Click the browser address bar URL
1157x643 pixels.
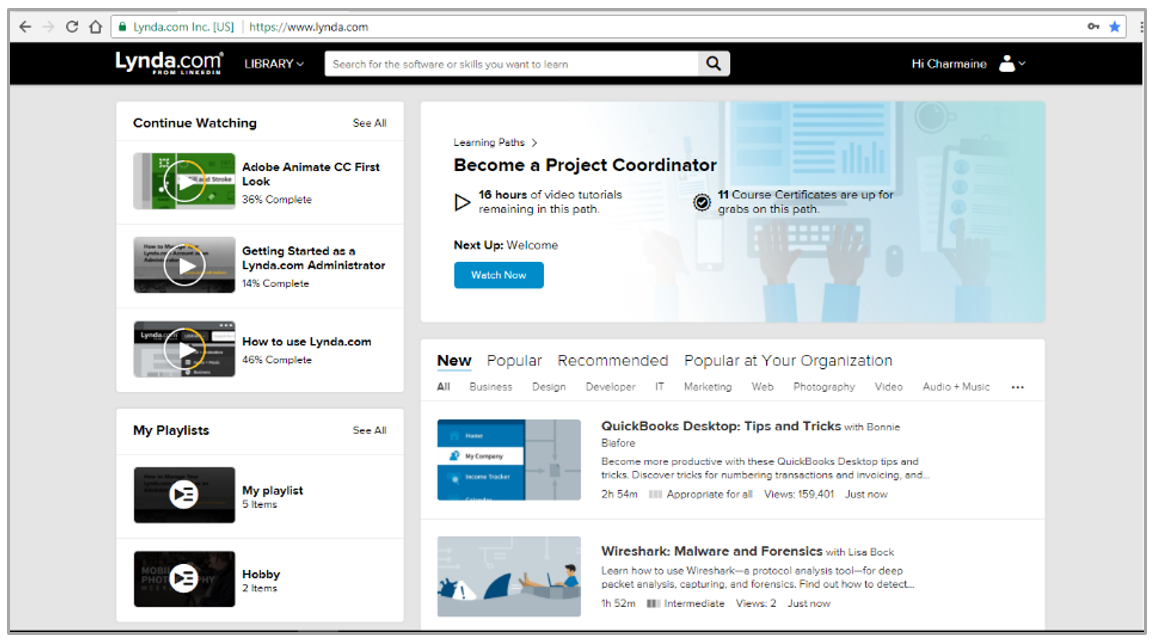[x=308, y=27]
